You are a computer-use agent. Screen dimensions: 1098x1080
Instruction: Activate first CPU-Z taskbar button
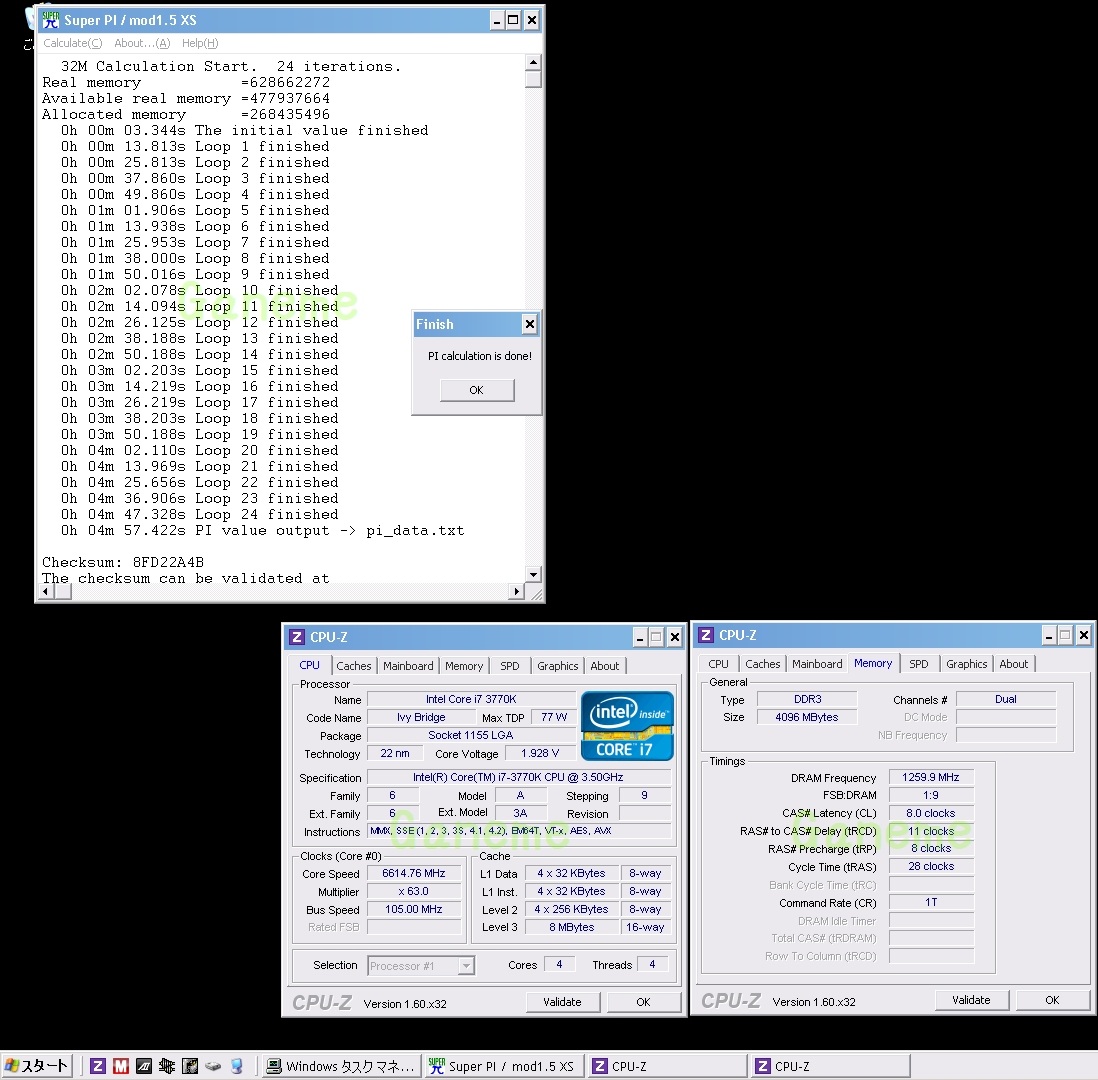[666, 1066]
